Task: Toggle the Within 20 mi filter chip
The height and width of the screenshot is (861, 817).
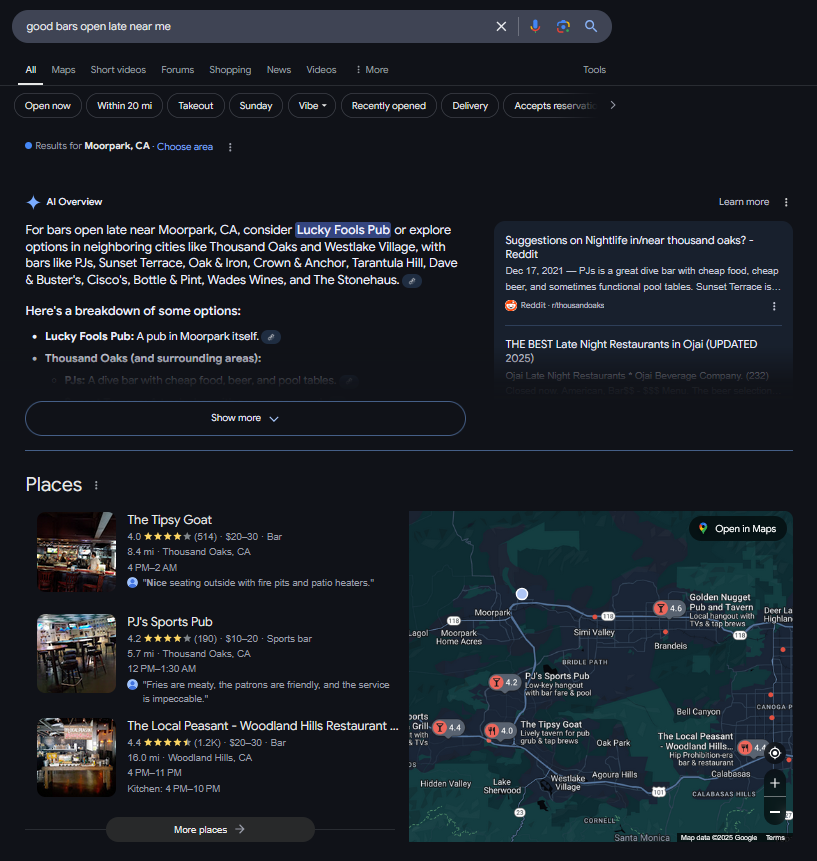Action: tap(125, 105)
